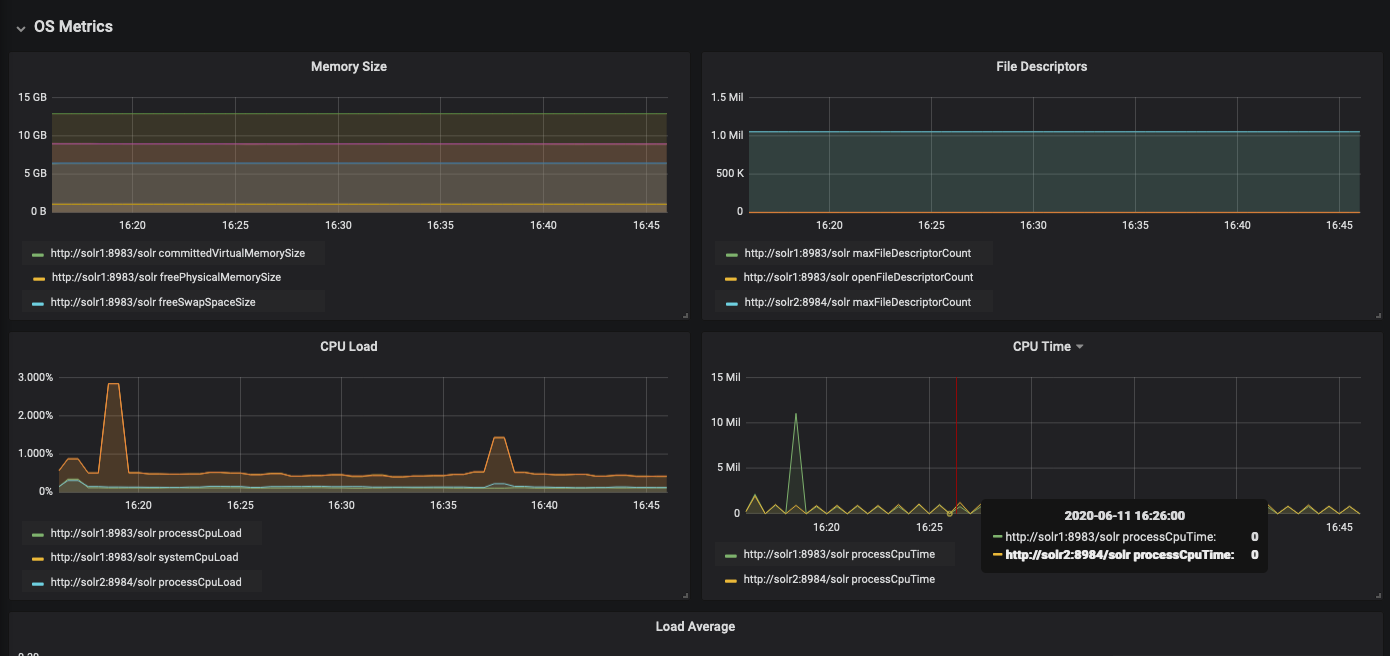Click green swatch of solr1 processCpuTime legend
This screenshot has height=656, width=1390.
click(730, 555)
